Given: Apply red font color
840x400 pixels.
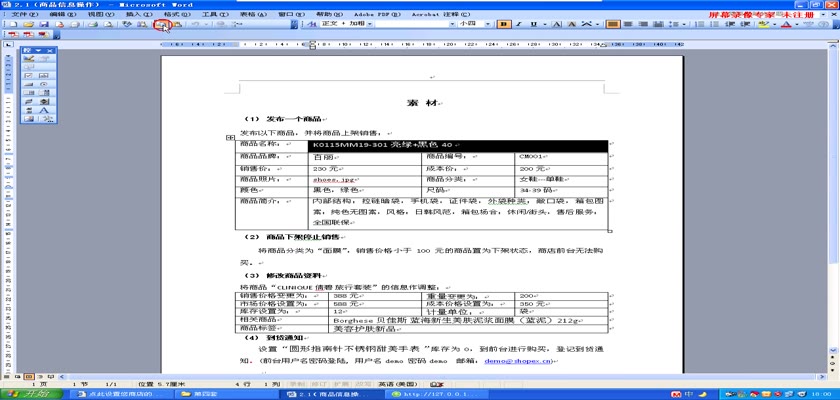Looking at the screenshot, I should [786, 24].
